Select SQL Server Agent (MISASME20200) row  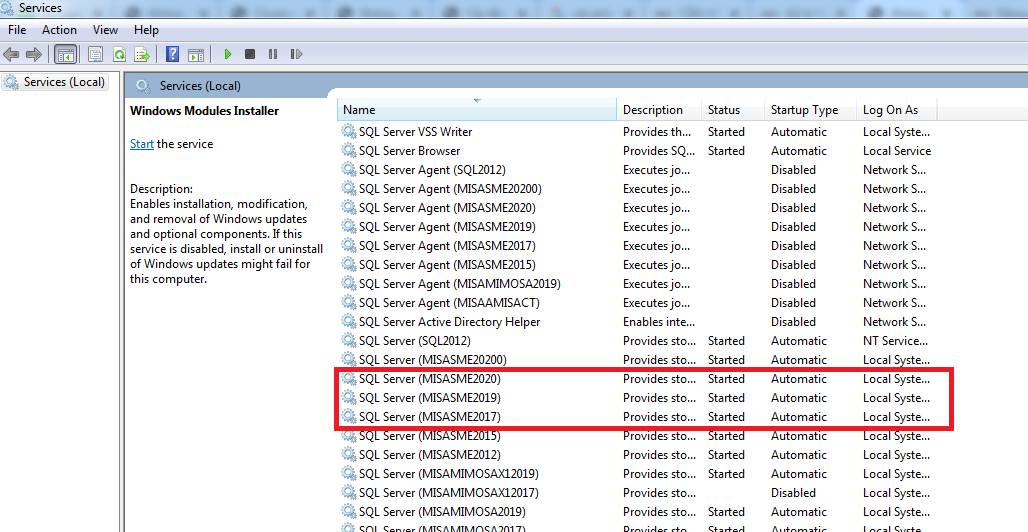click(636, 189)
